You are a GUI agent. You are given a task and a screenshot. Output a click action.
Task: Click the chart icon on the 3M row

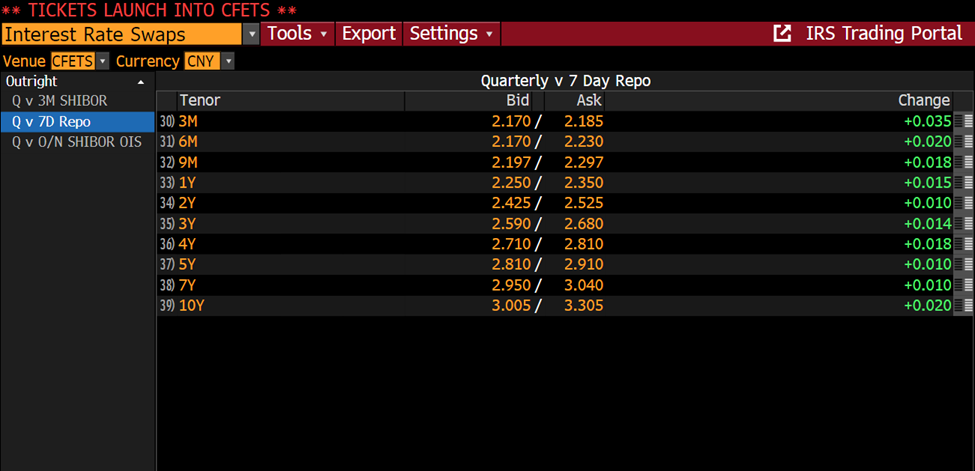click(x=963, y=121)
